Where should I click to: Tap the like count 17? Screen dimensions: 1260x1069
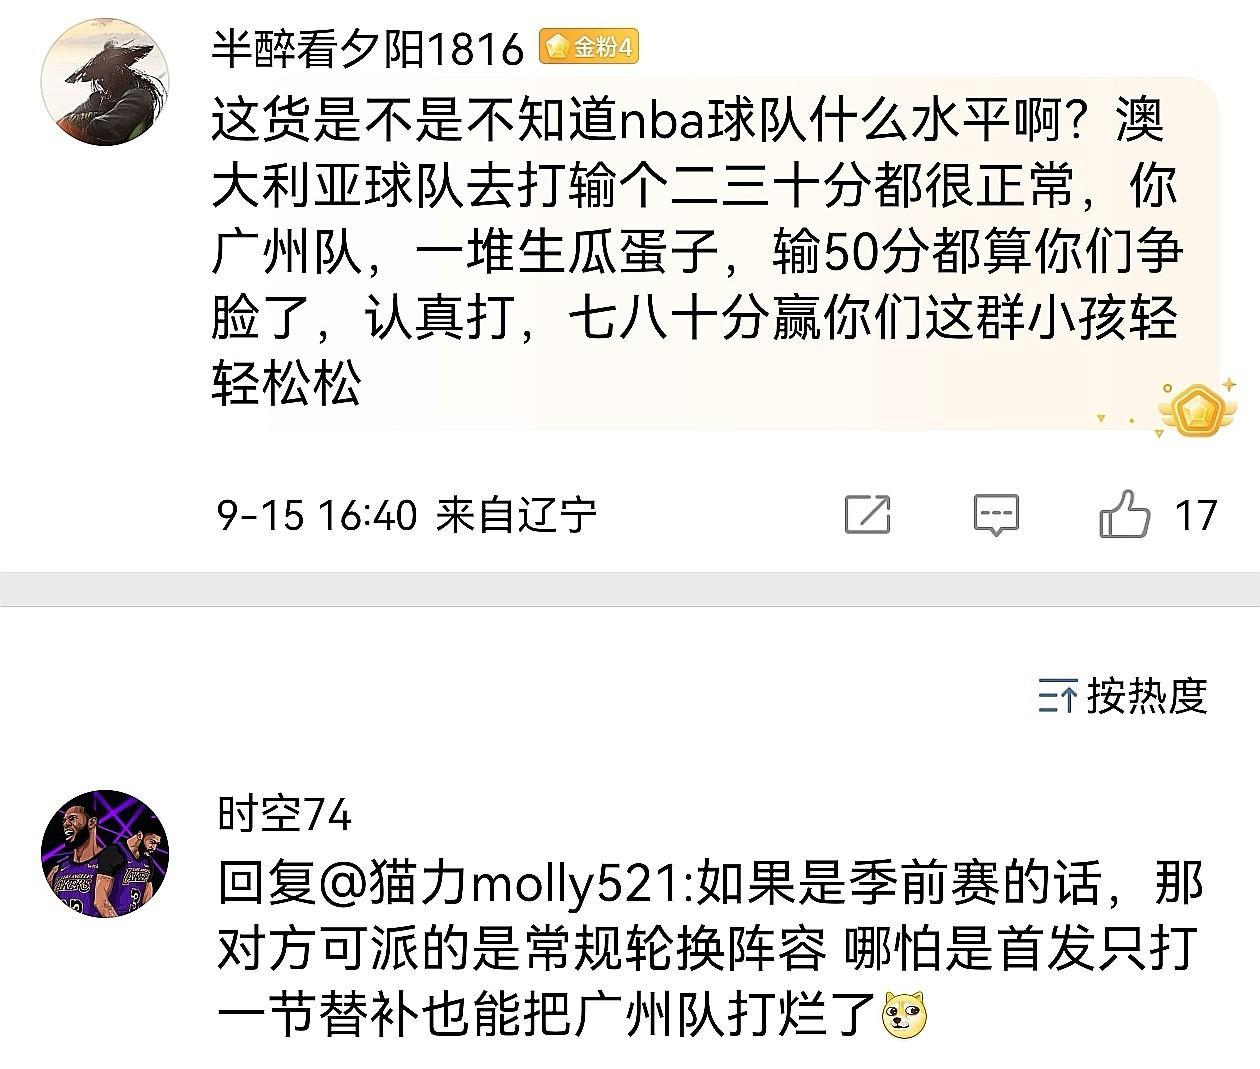point(1195,515)
